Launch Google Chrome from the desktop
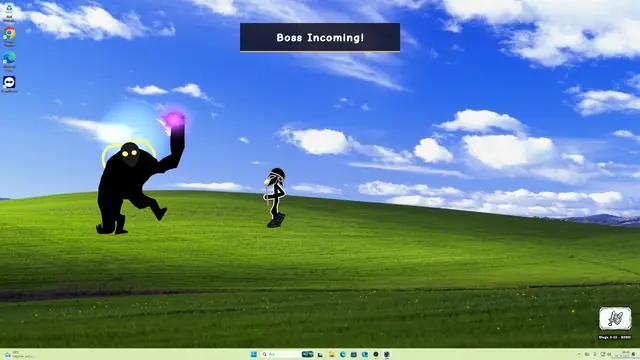Screen dimensions: 640x360 click(9, 36)
